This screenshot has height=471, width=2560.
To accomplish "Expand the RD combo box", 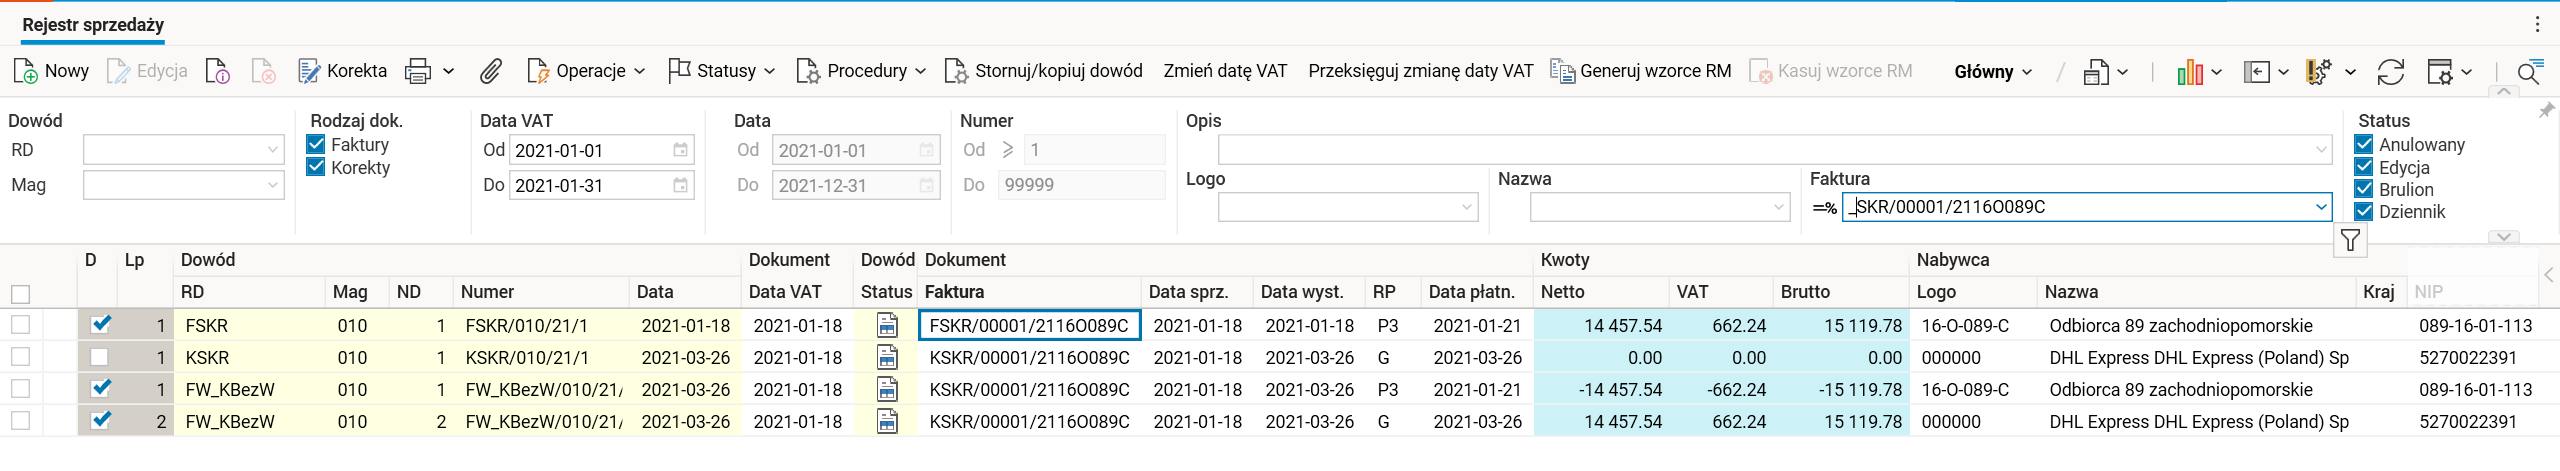I will (272, 150).
